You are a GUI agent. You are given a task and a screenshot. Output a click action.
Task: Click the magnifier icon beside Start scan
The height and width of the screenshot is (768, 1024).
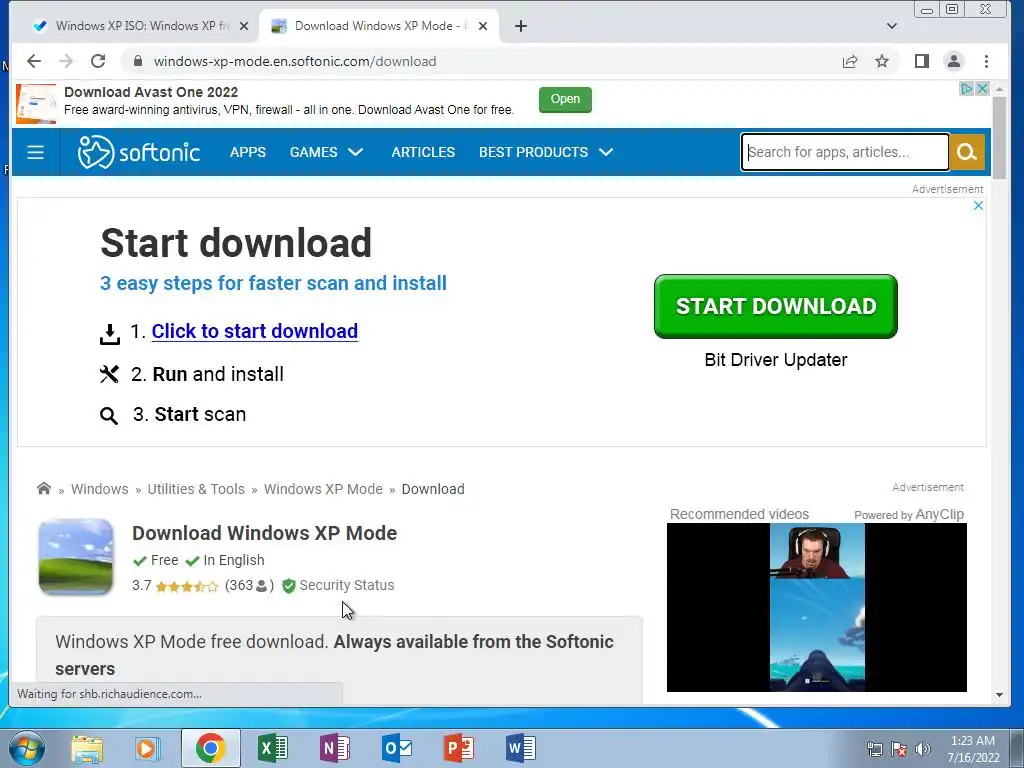pyautogui.click(x=108, y=415)
